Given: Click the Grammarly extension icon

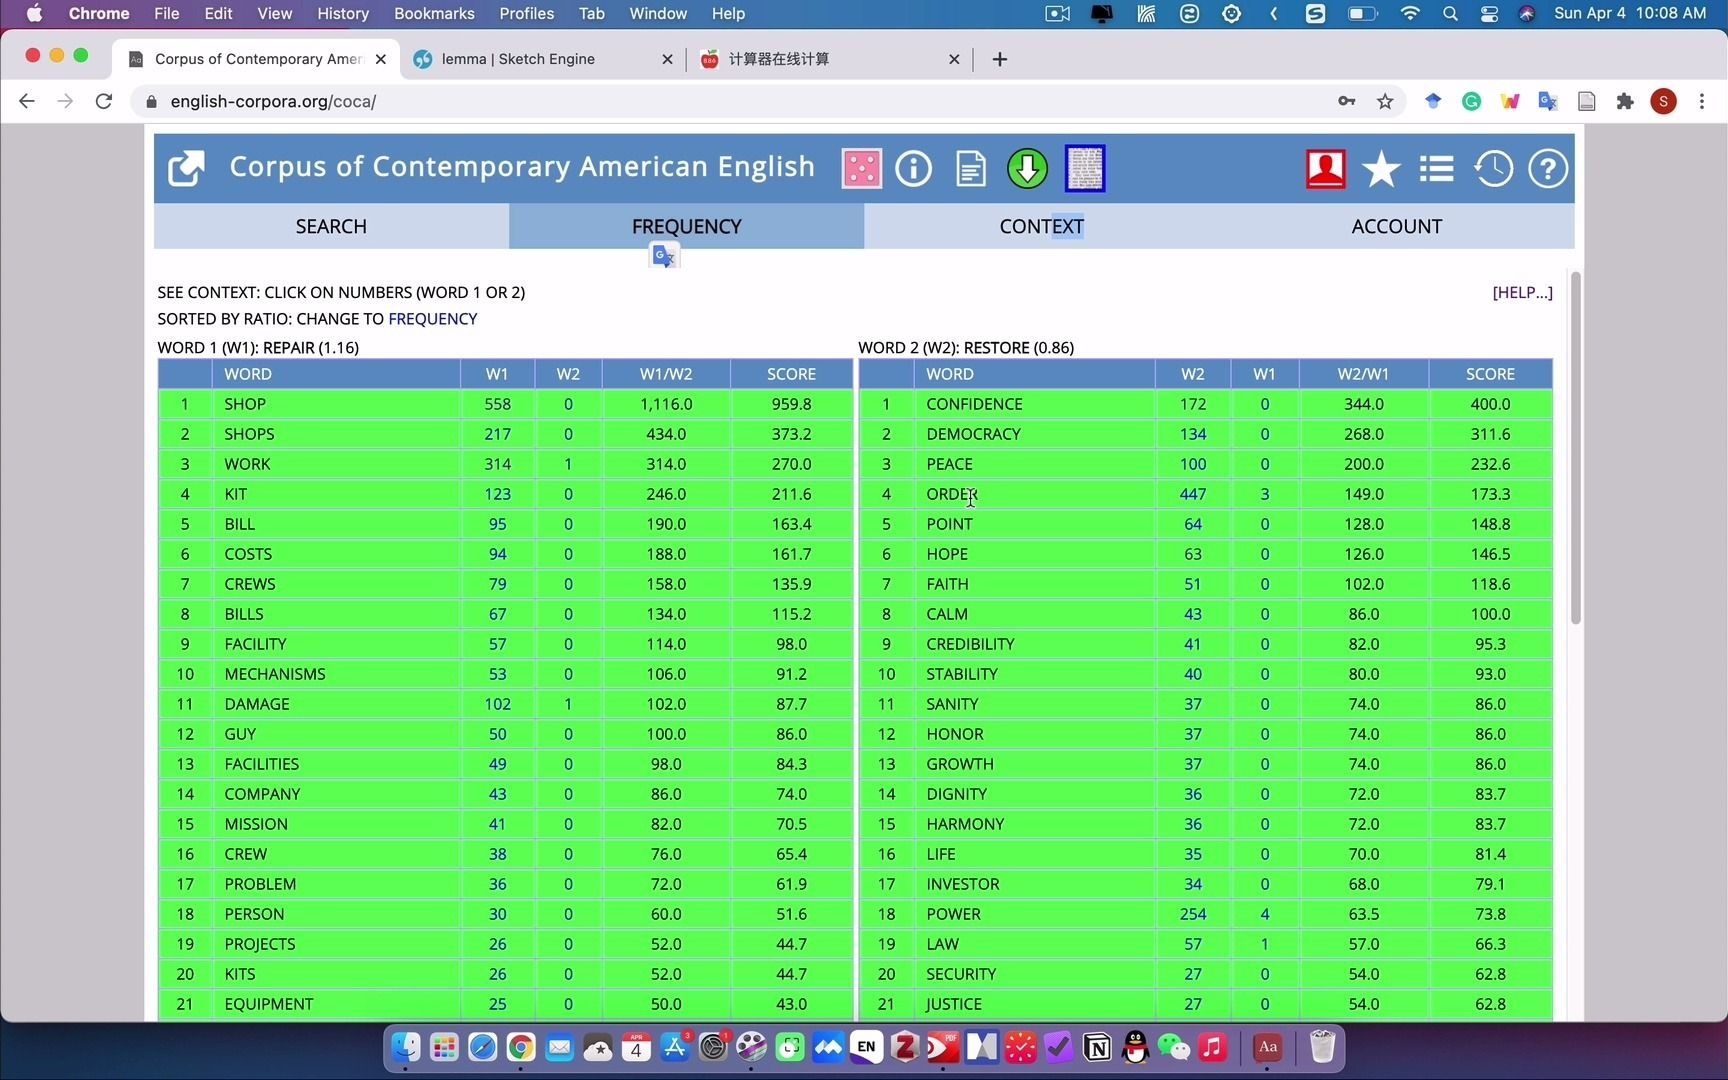Looking at the screenshot, I should (x=1471, y=101).
